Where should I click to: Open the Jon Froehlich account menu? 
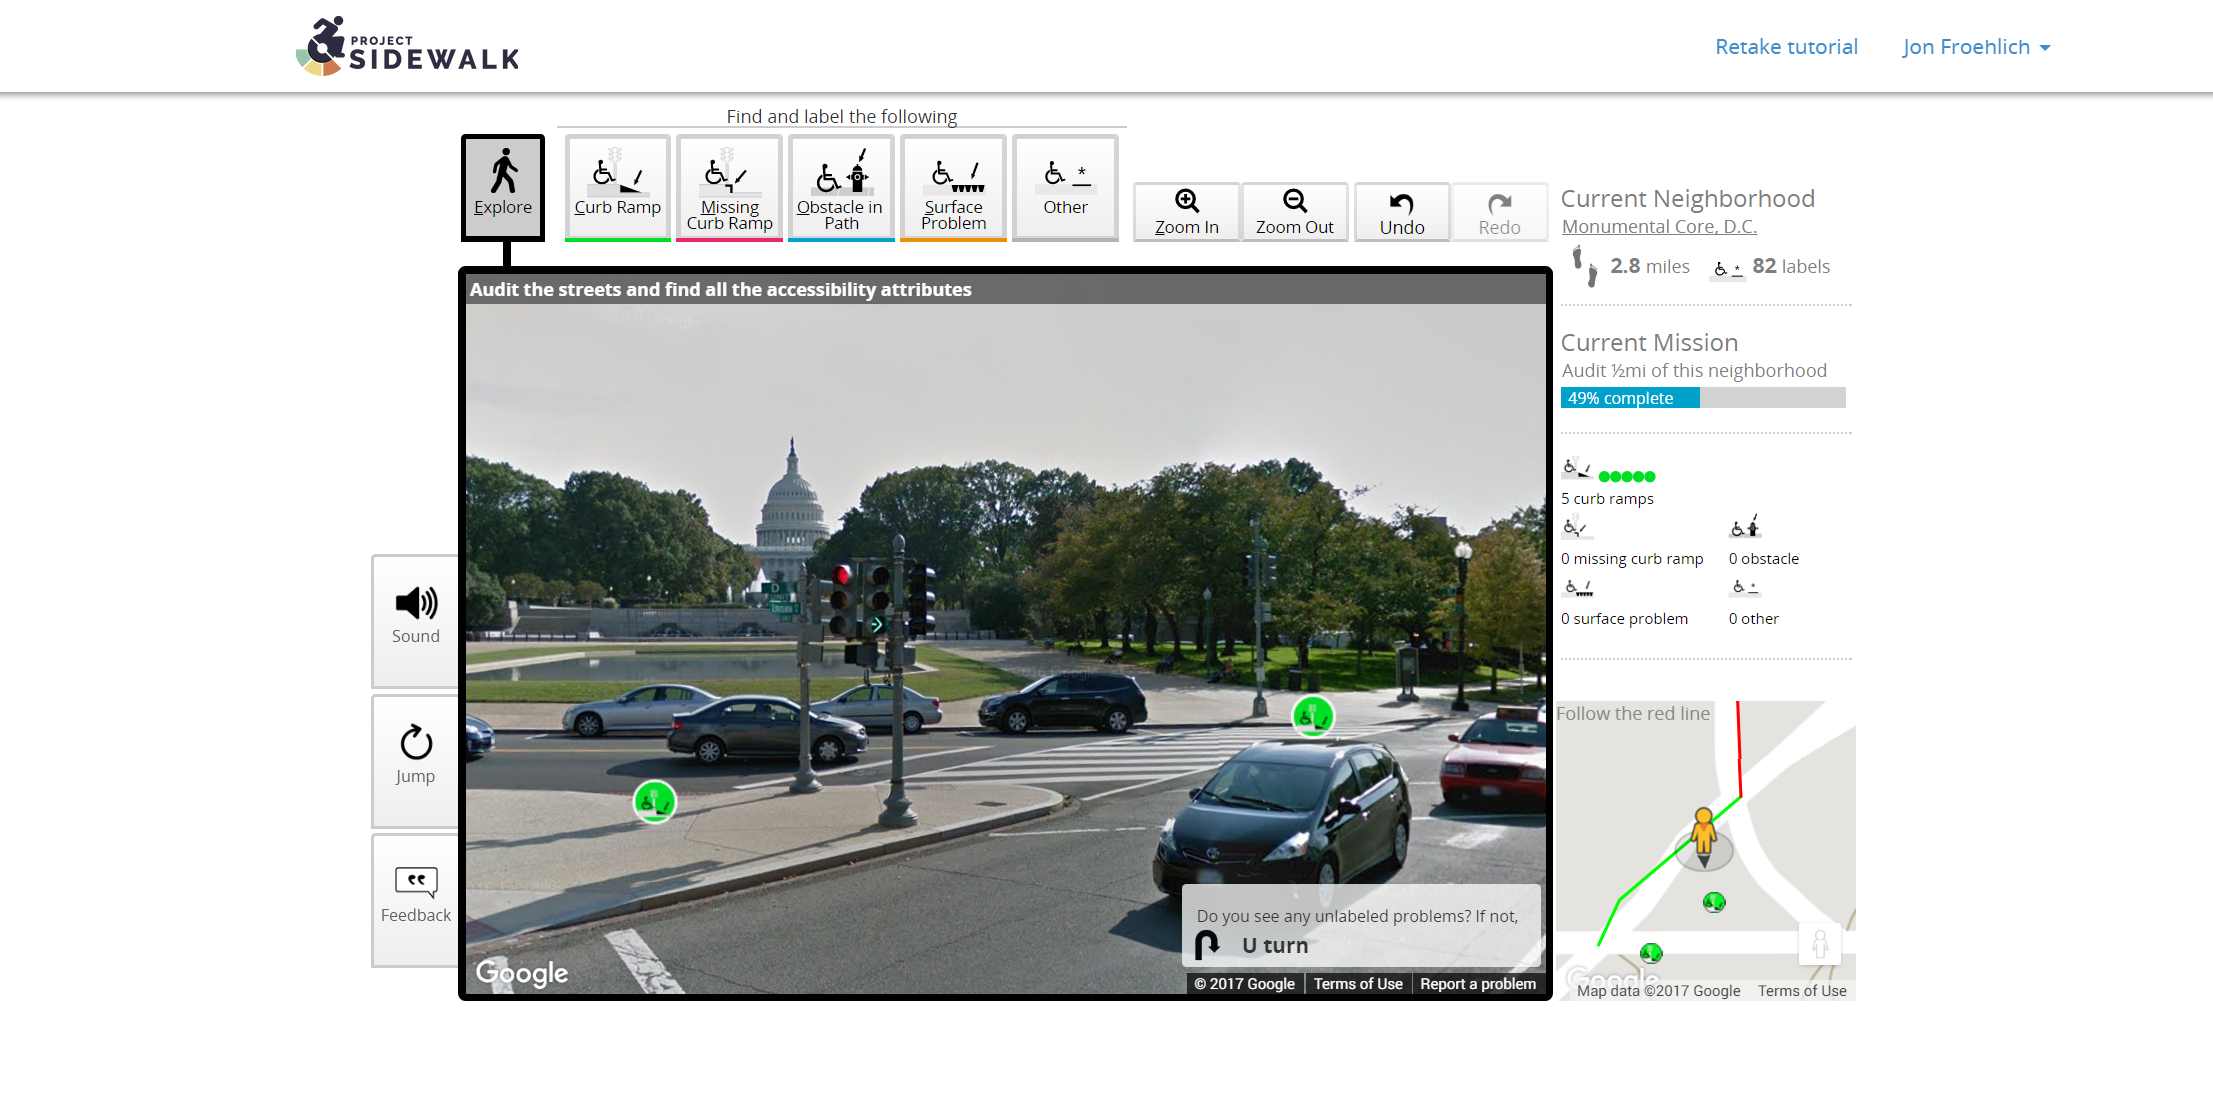[1975, 46]
